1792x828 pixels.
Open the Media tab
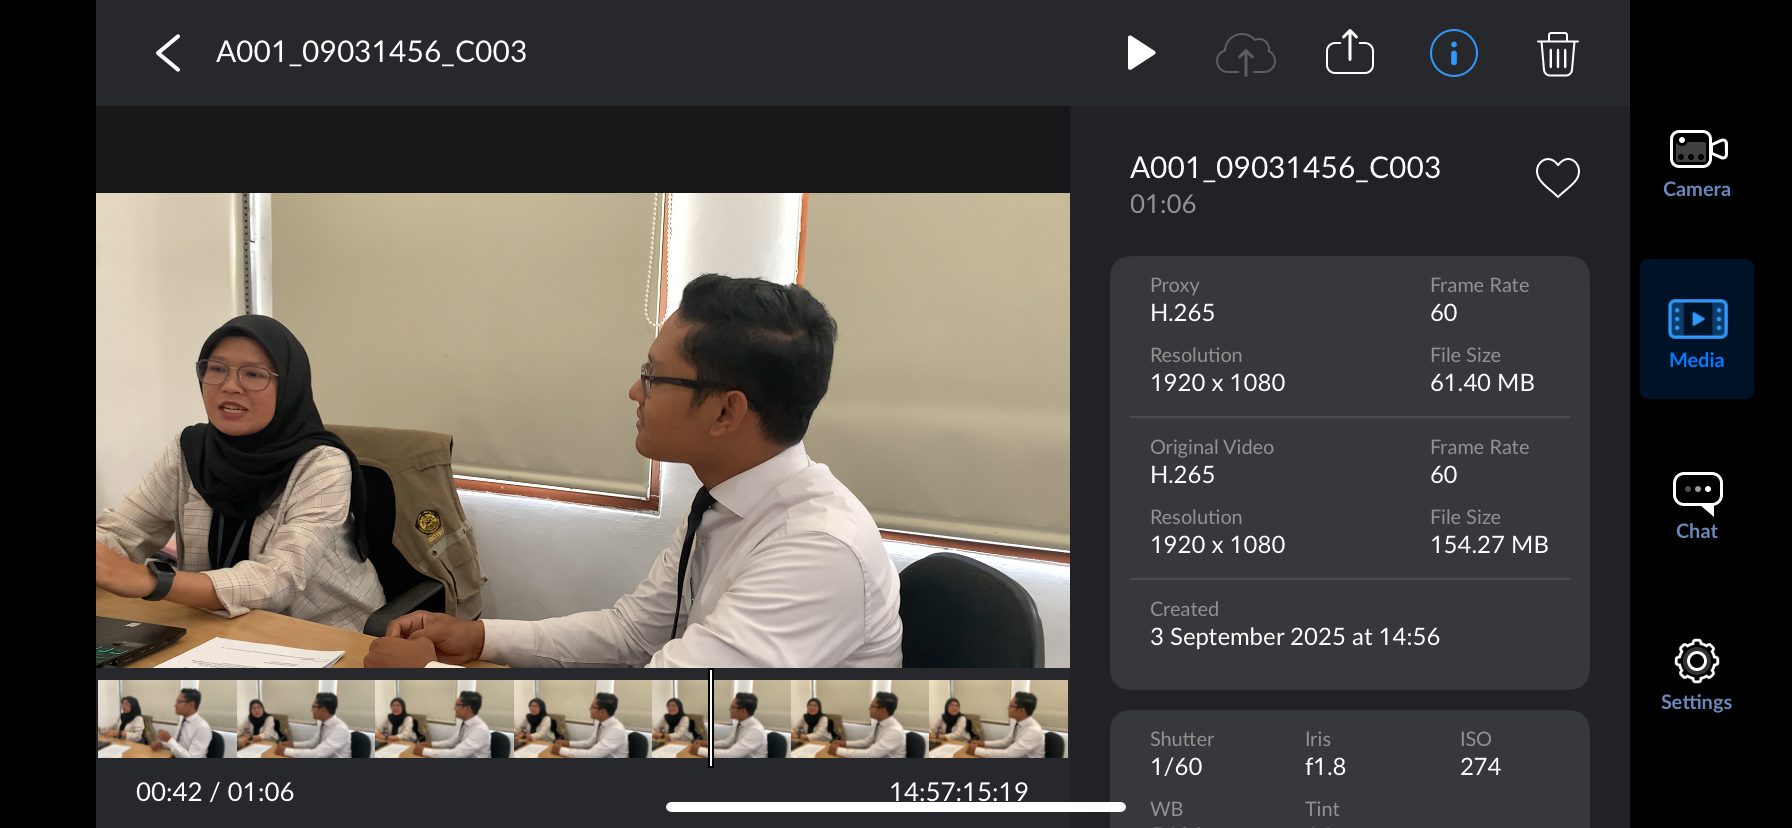pos(1697,330)
